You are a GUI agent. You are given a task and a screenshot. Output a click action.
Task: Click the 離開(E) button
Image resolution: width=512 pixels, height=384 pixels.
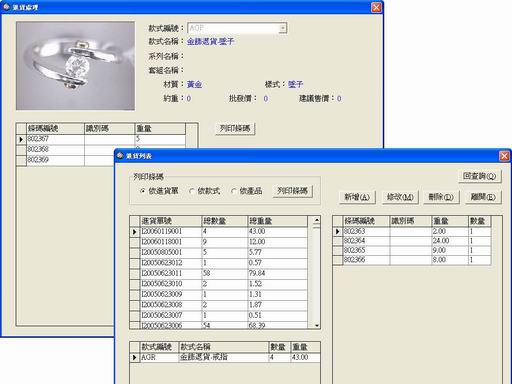coord(483,197)
